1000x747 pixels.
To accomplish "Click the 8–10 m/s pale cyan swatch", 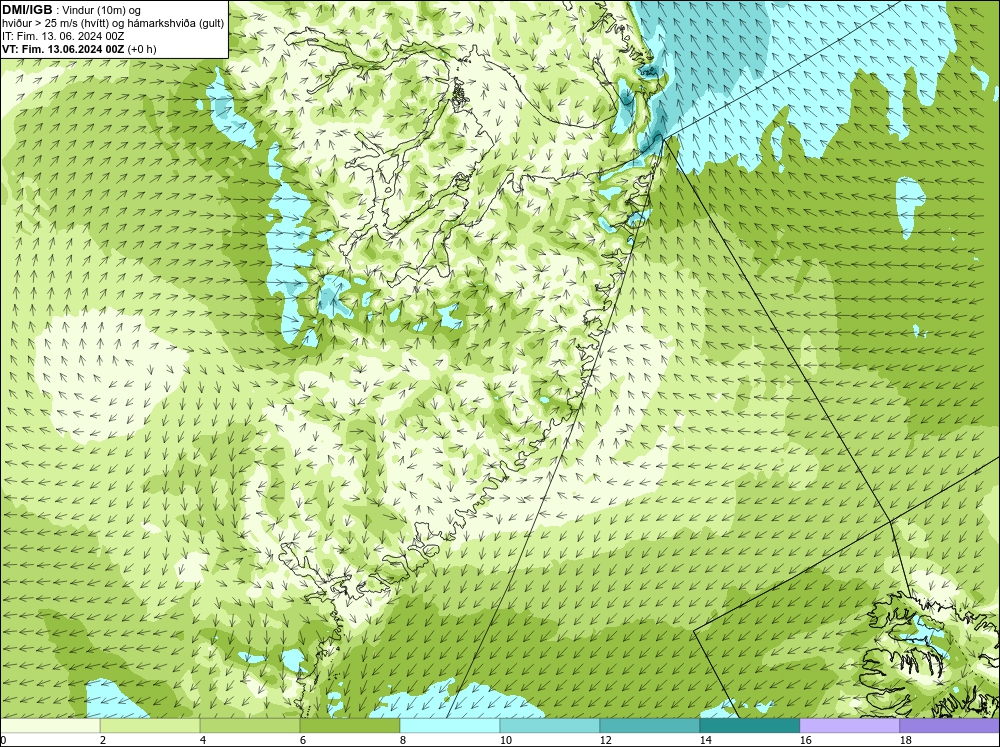I will coord(450,726).
